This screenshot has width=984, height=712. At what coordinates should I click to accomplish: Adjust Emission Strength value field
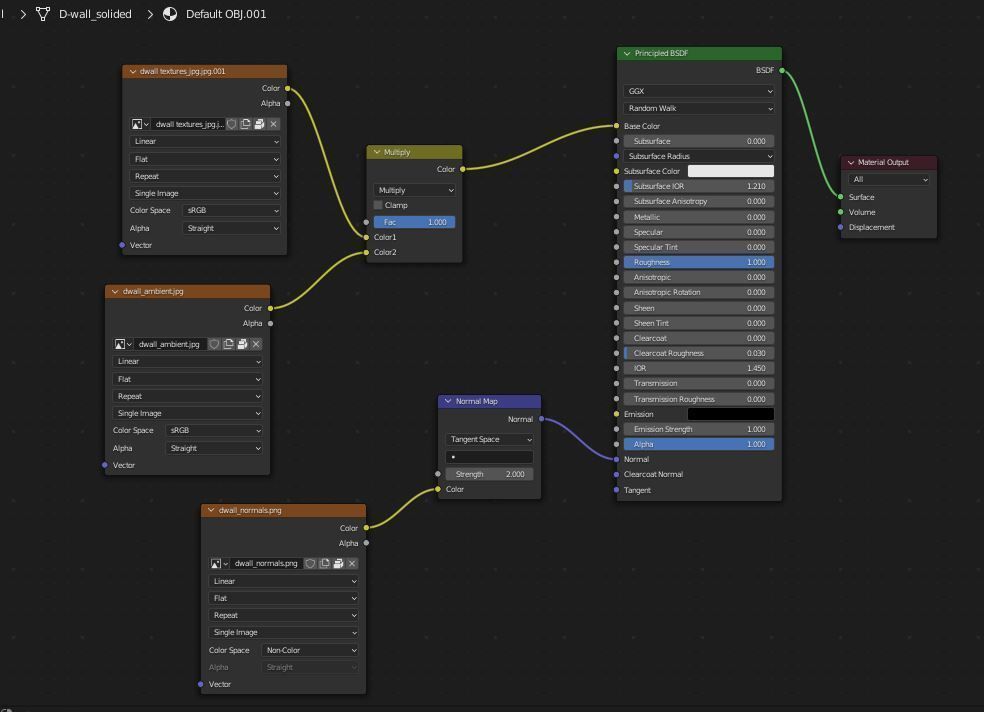coord(699,429)
